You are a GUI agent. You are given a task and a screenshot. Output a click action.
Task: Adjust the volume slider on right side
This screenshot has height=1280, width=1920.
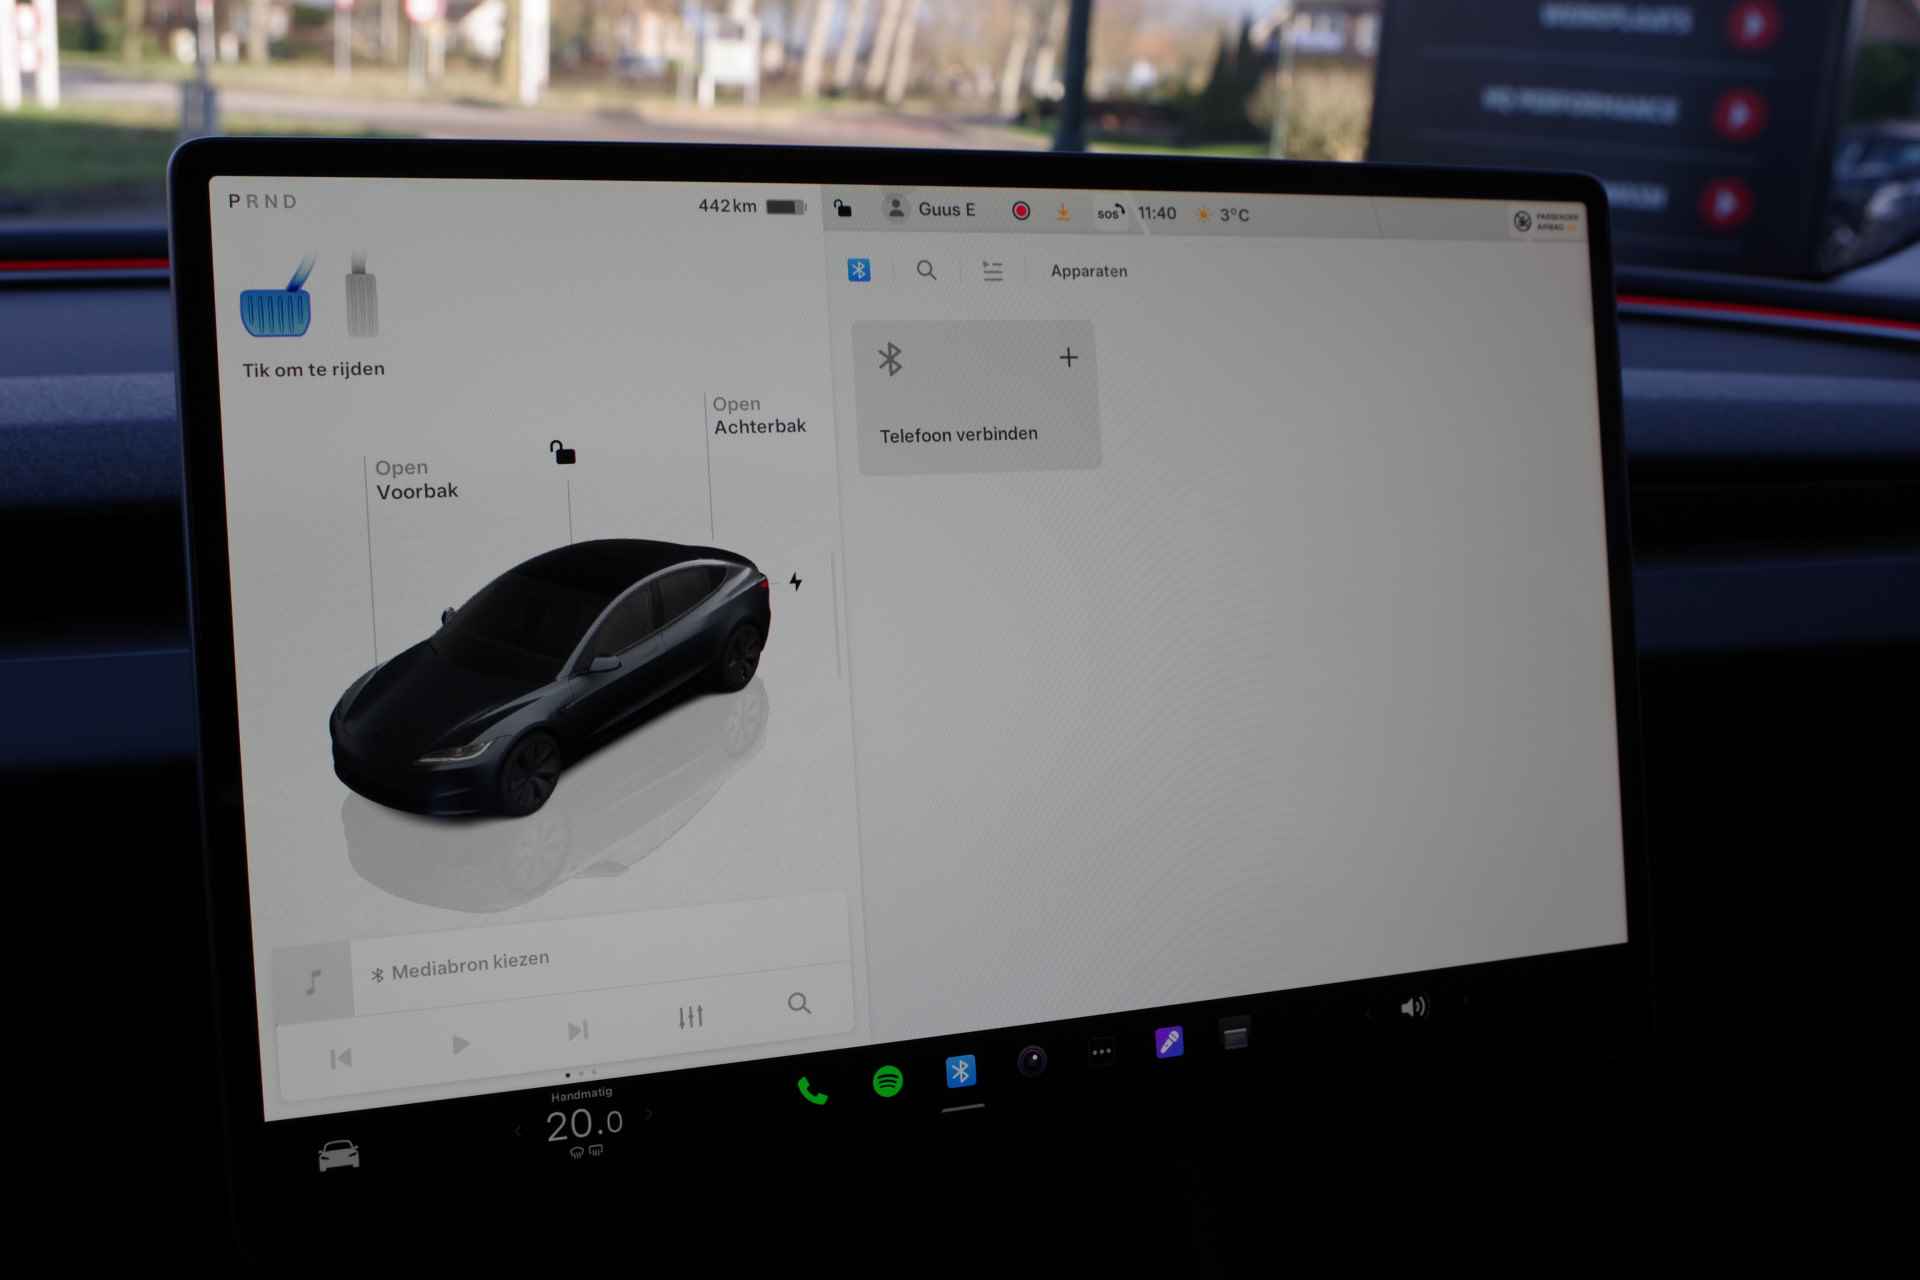(x=1411, y=1009)
